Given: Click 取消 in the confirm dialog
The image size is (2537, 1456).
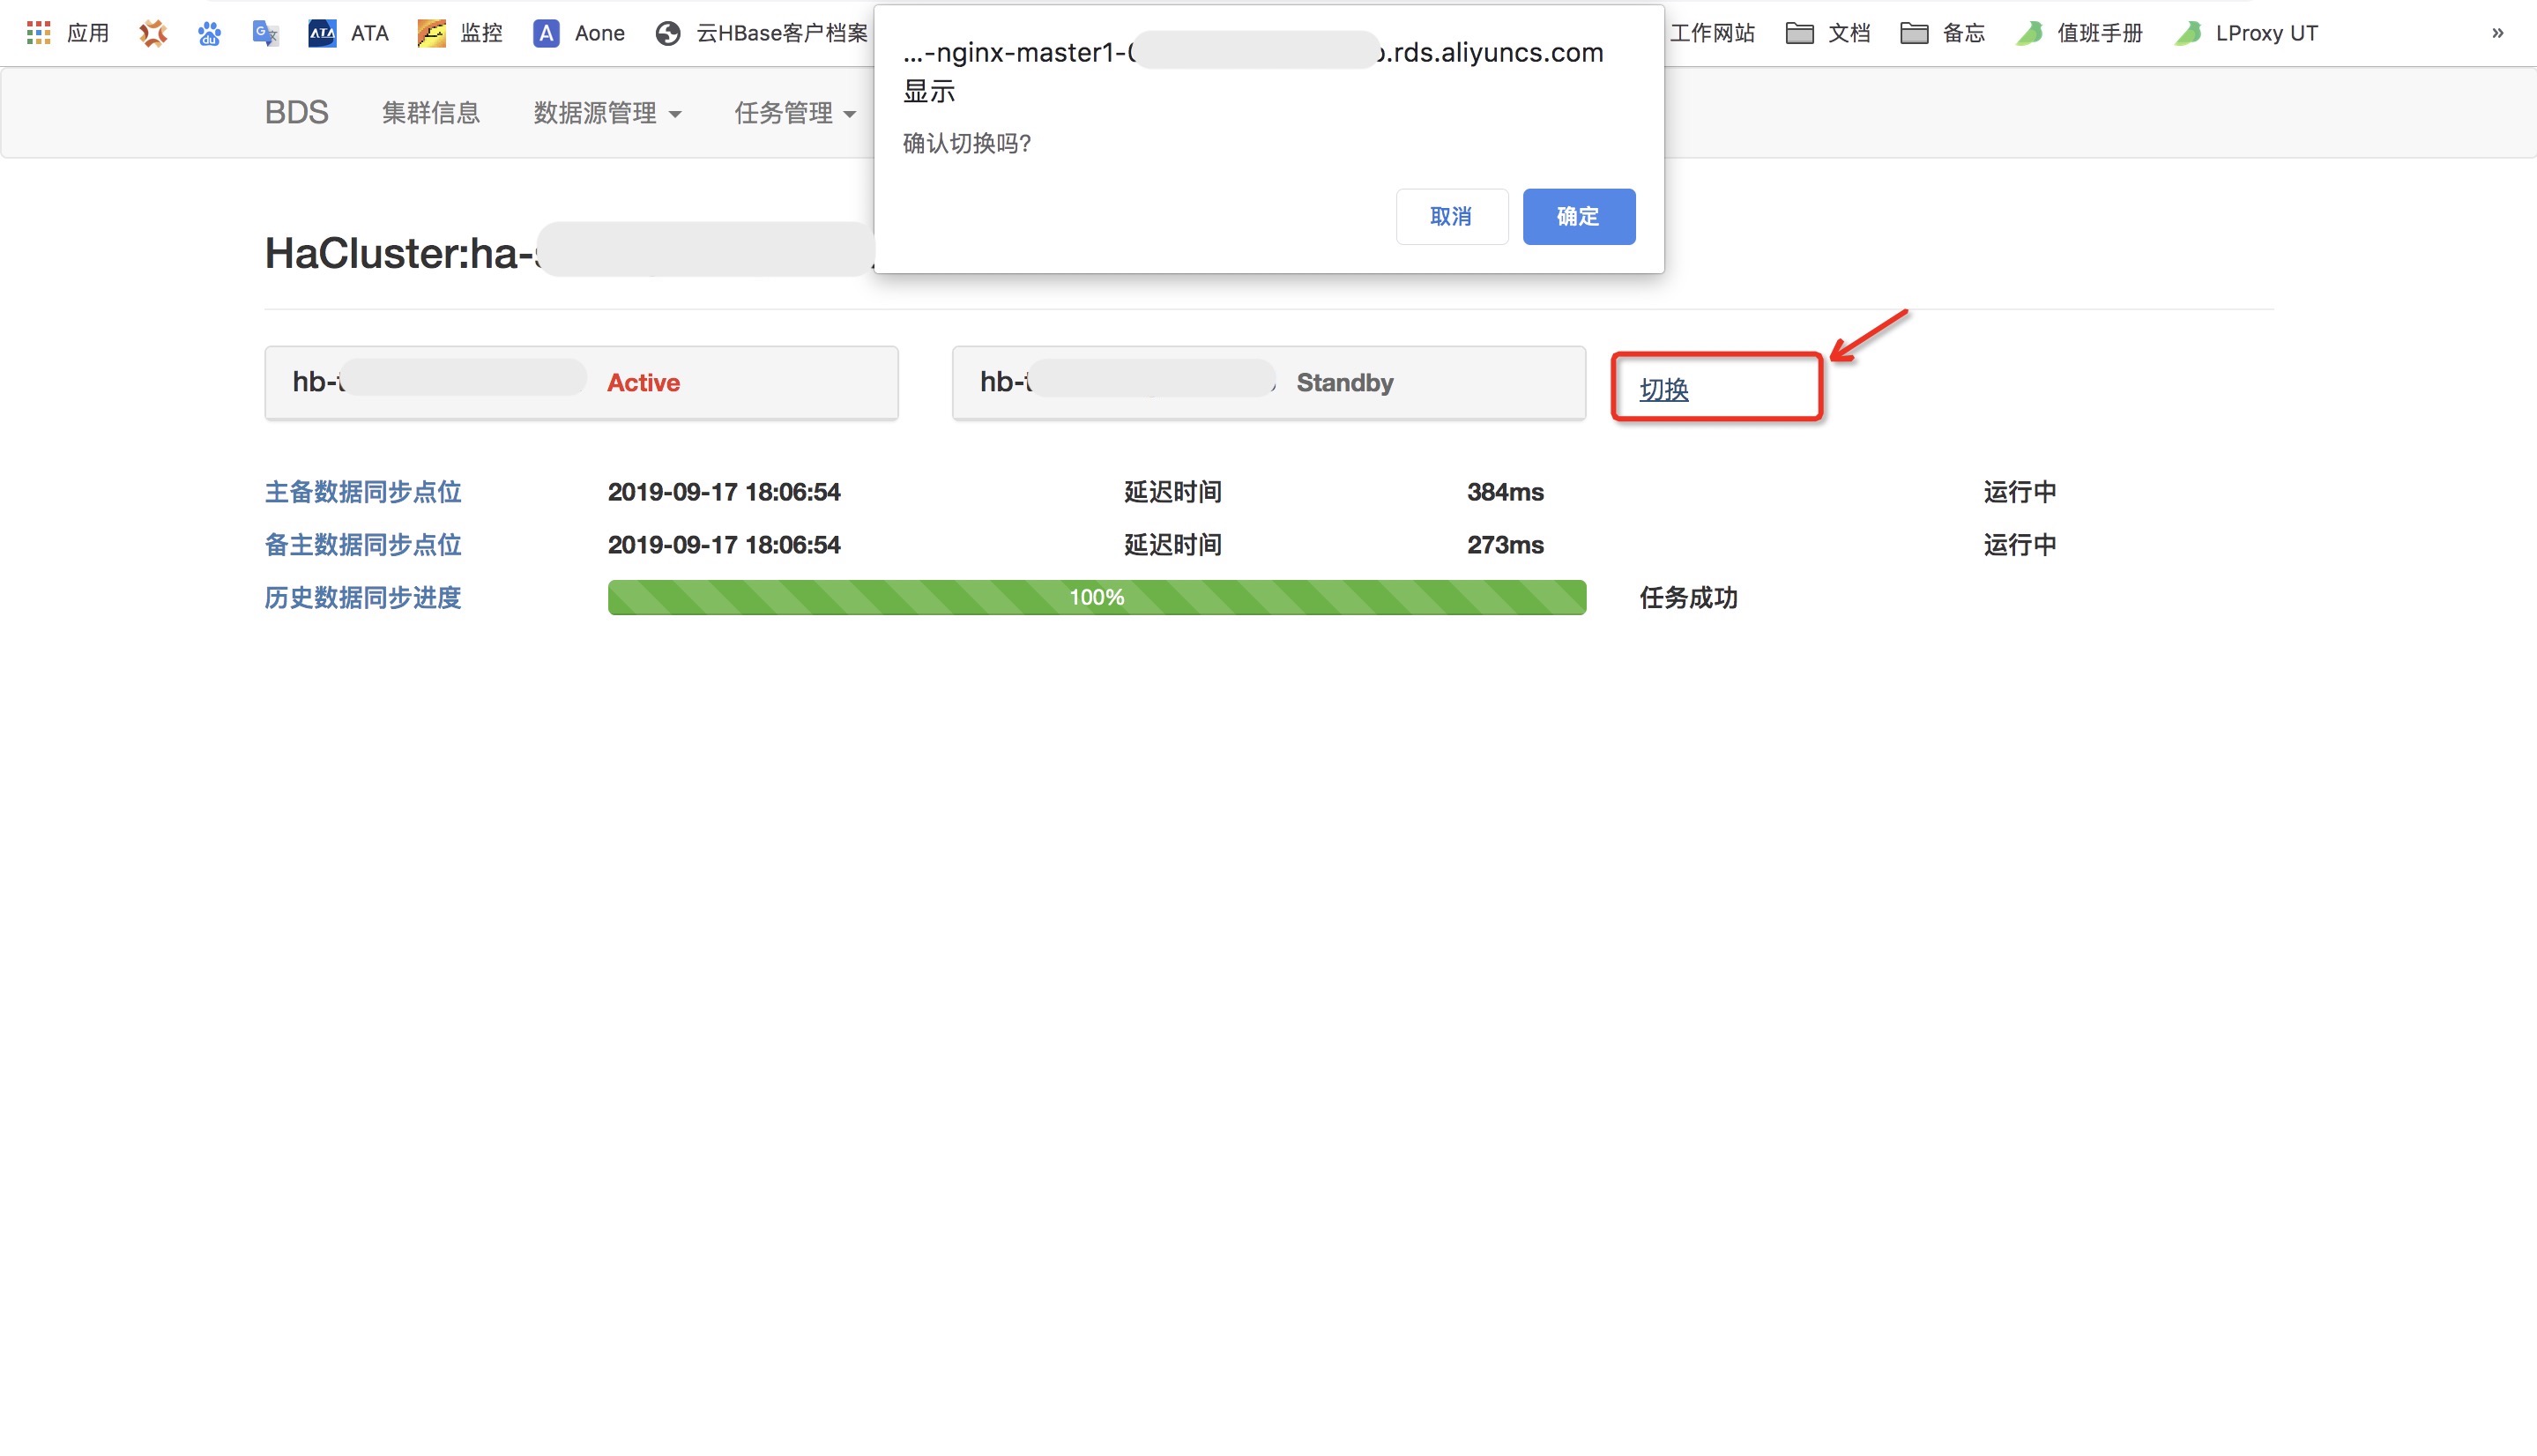Looking at the screenshot, I should [1451, 216].
